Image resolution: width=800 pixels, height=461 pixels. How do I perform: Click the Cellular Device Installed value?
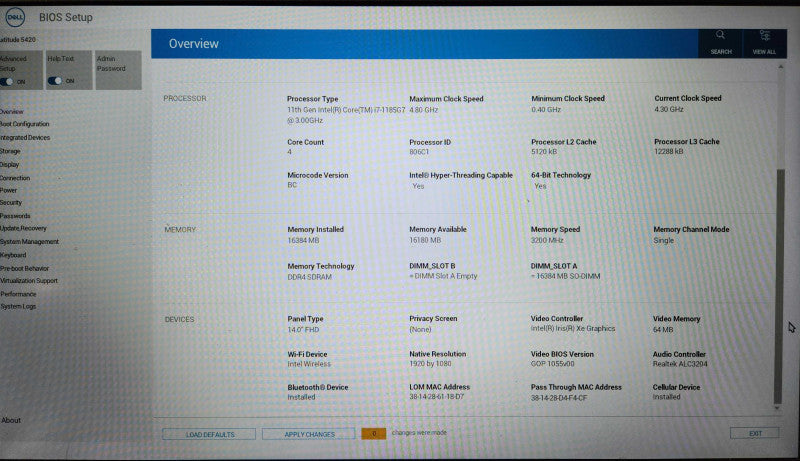[666, 397]
